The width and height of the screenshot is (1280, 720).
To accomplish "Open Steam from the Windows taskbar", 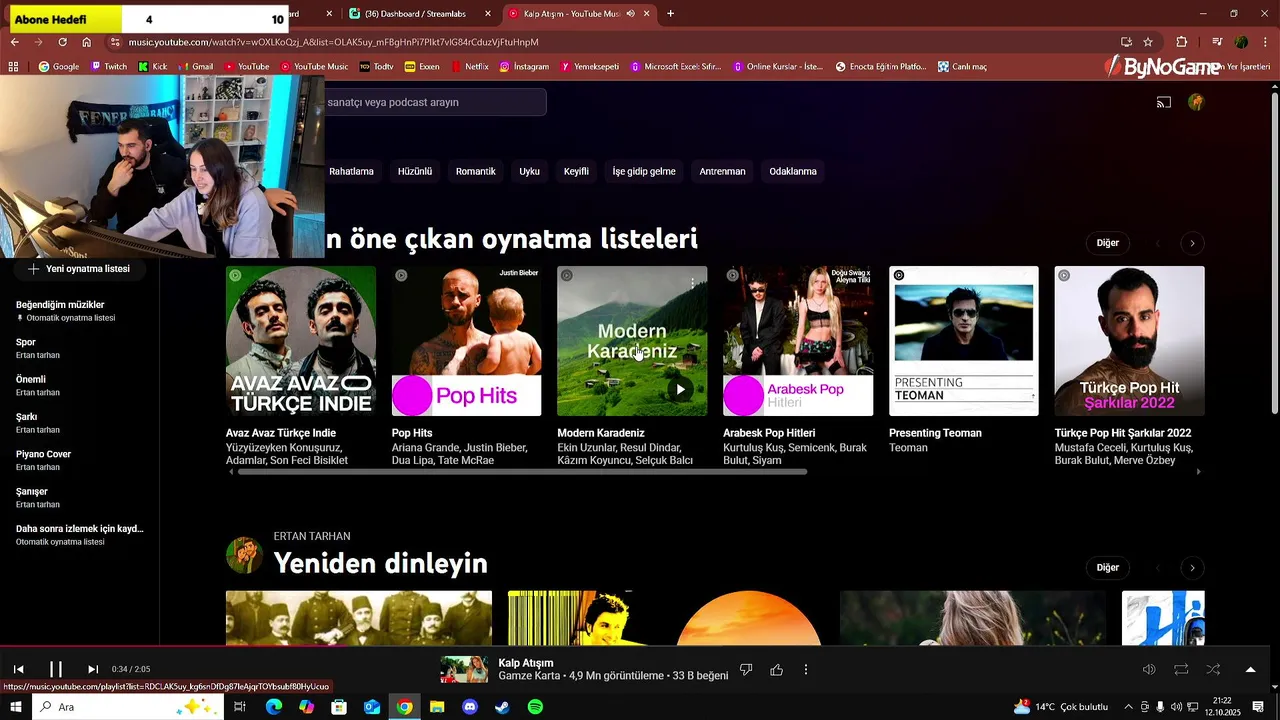I will tap(503, 707).
